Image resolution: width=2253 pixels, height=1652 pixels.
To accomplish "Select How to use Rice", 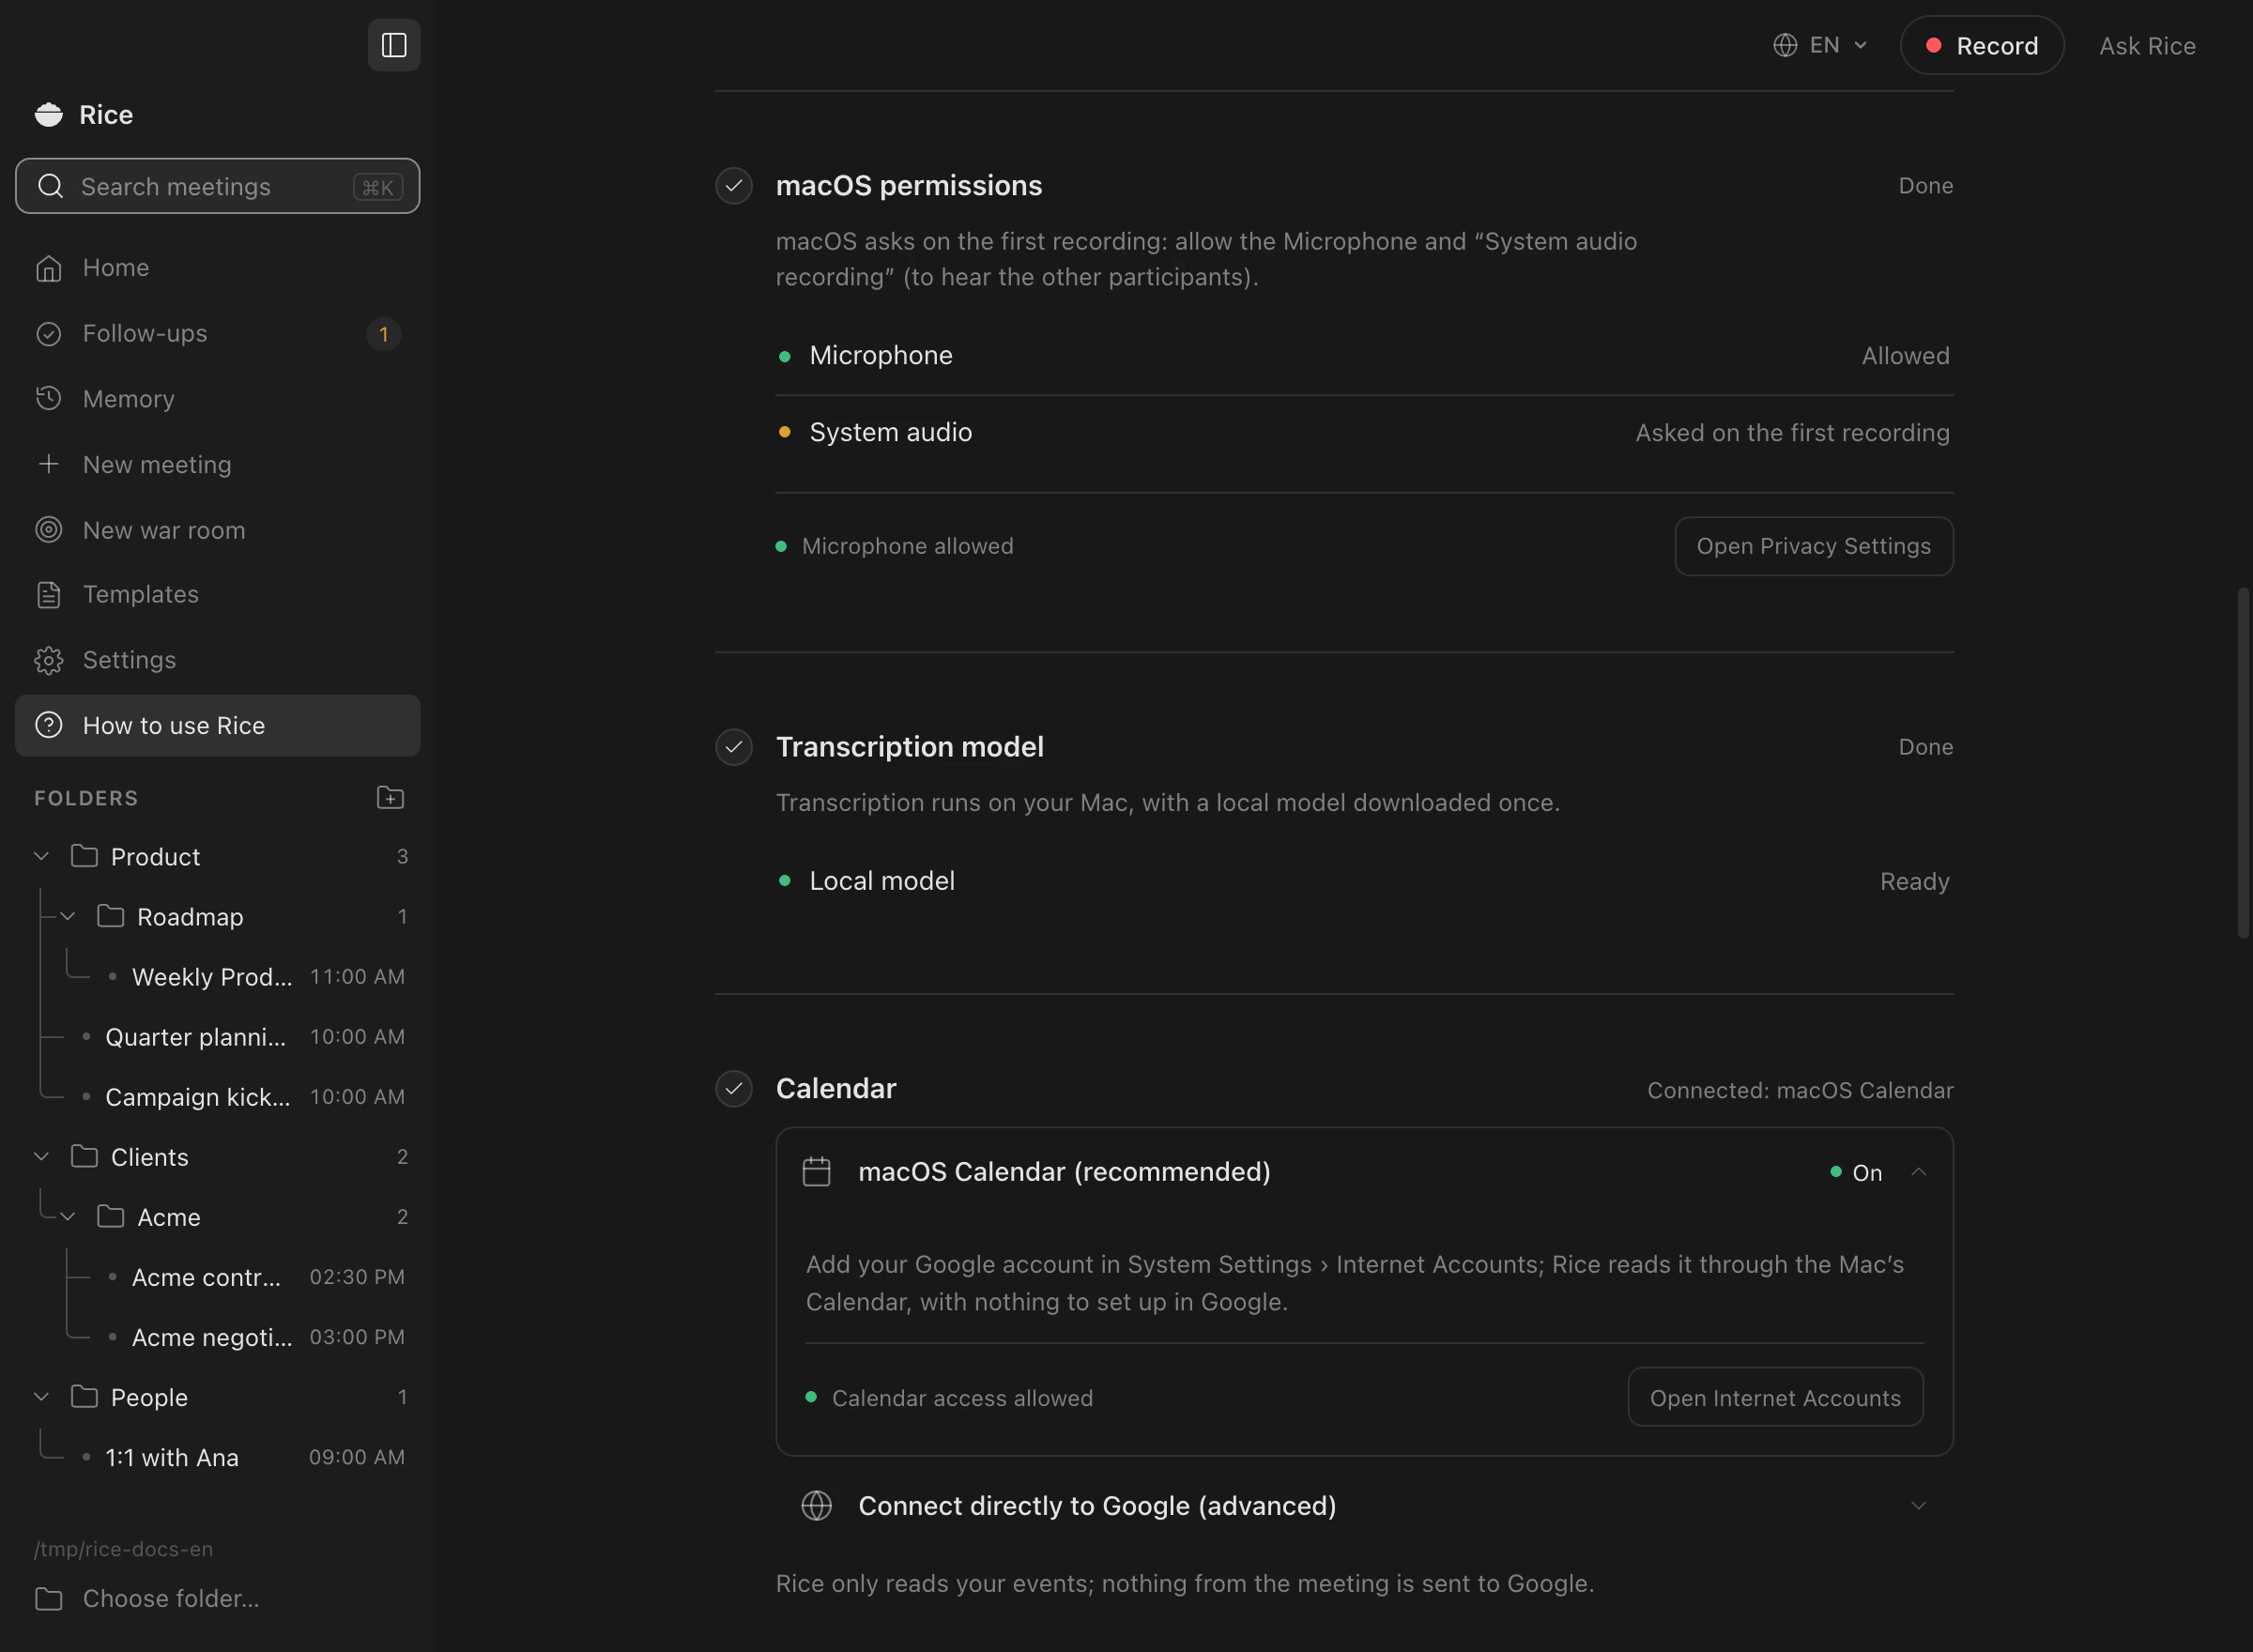I will click(217, 725).
